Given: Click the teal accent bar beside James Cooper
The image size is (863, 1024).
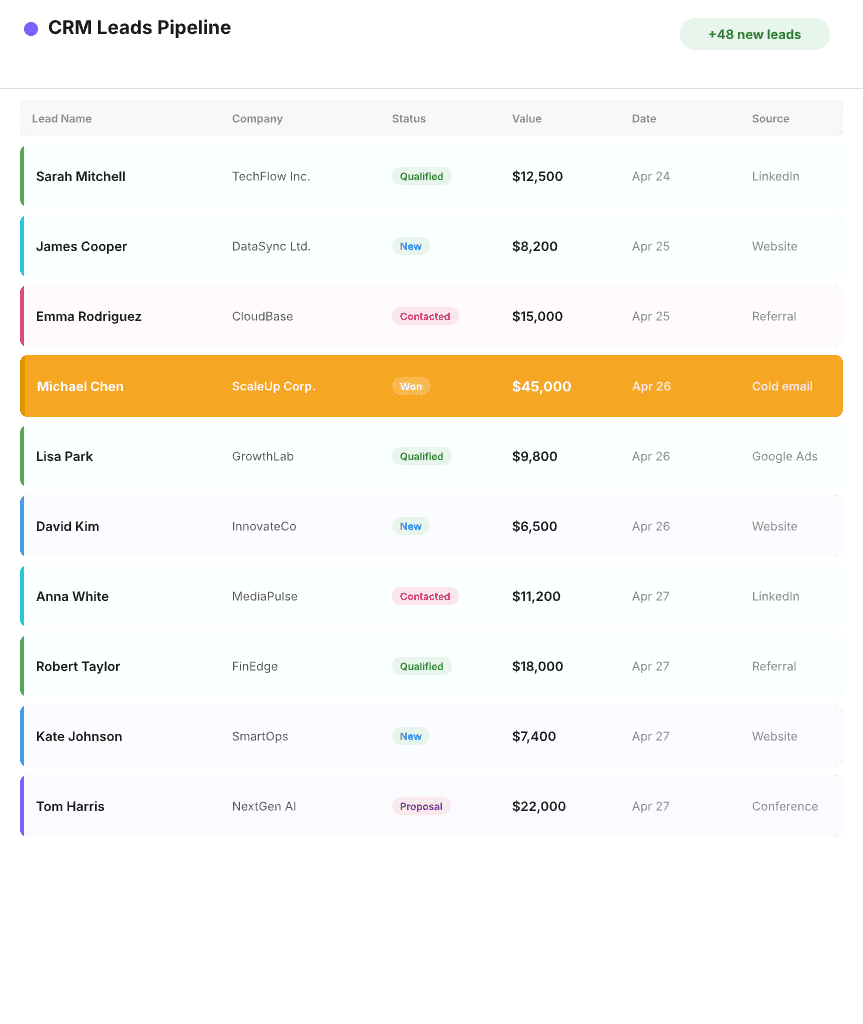Looking at the screenshot, I should pos(23,246).
